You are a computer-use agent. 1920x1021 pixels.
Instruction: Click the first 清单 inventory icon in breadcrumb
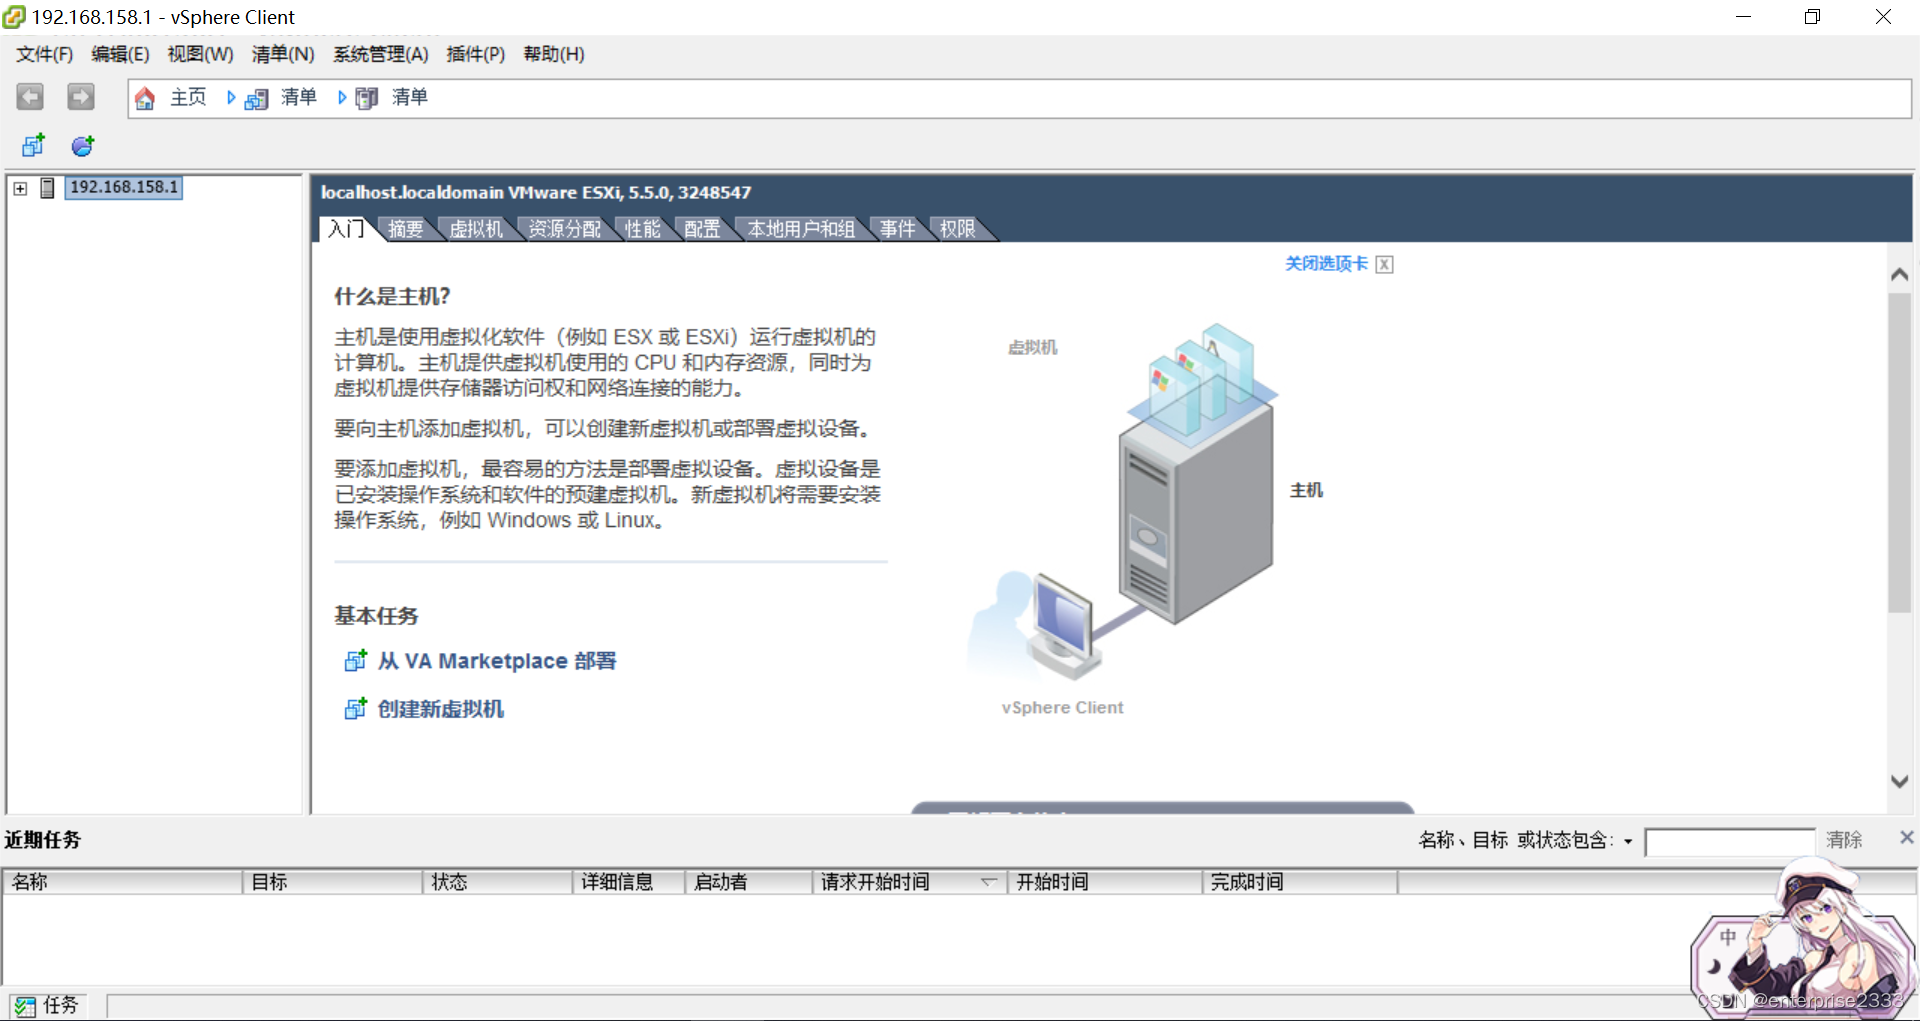257,98
